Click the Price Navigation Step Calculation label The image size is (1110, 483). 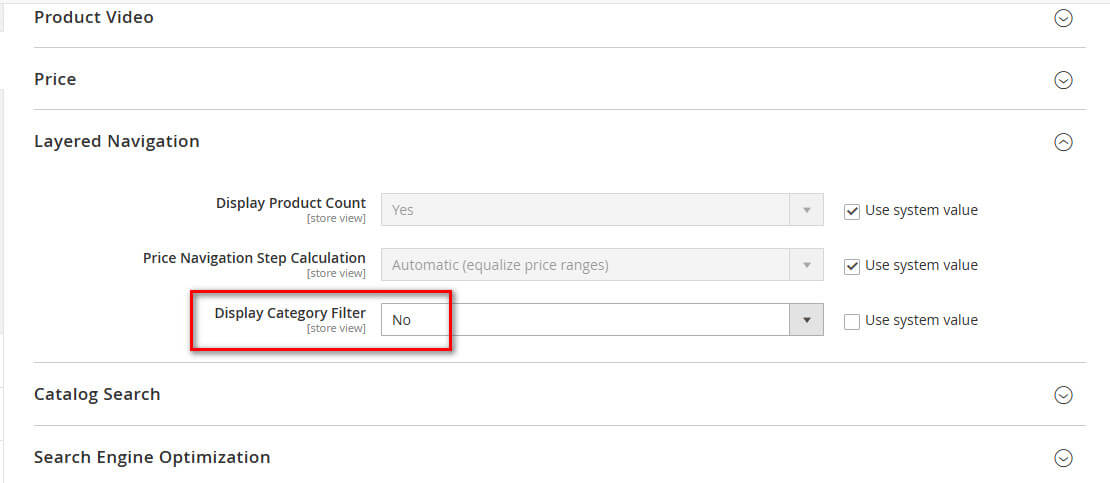point(254,258)
